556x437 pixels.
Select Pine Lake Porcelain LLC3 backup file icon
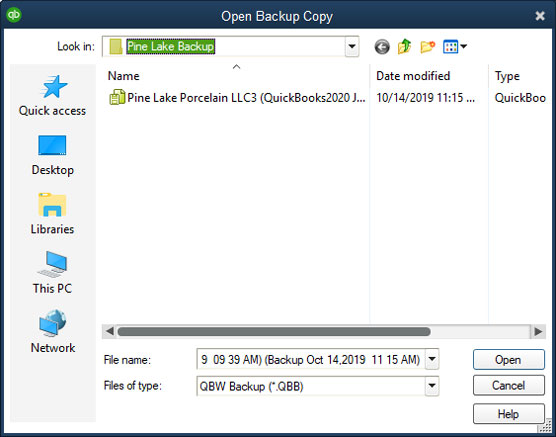tap(117, 97)
